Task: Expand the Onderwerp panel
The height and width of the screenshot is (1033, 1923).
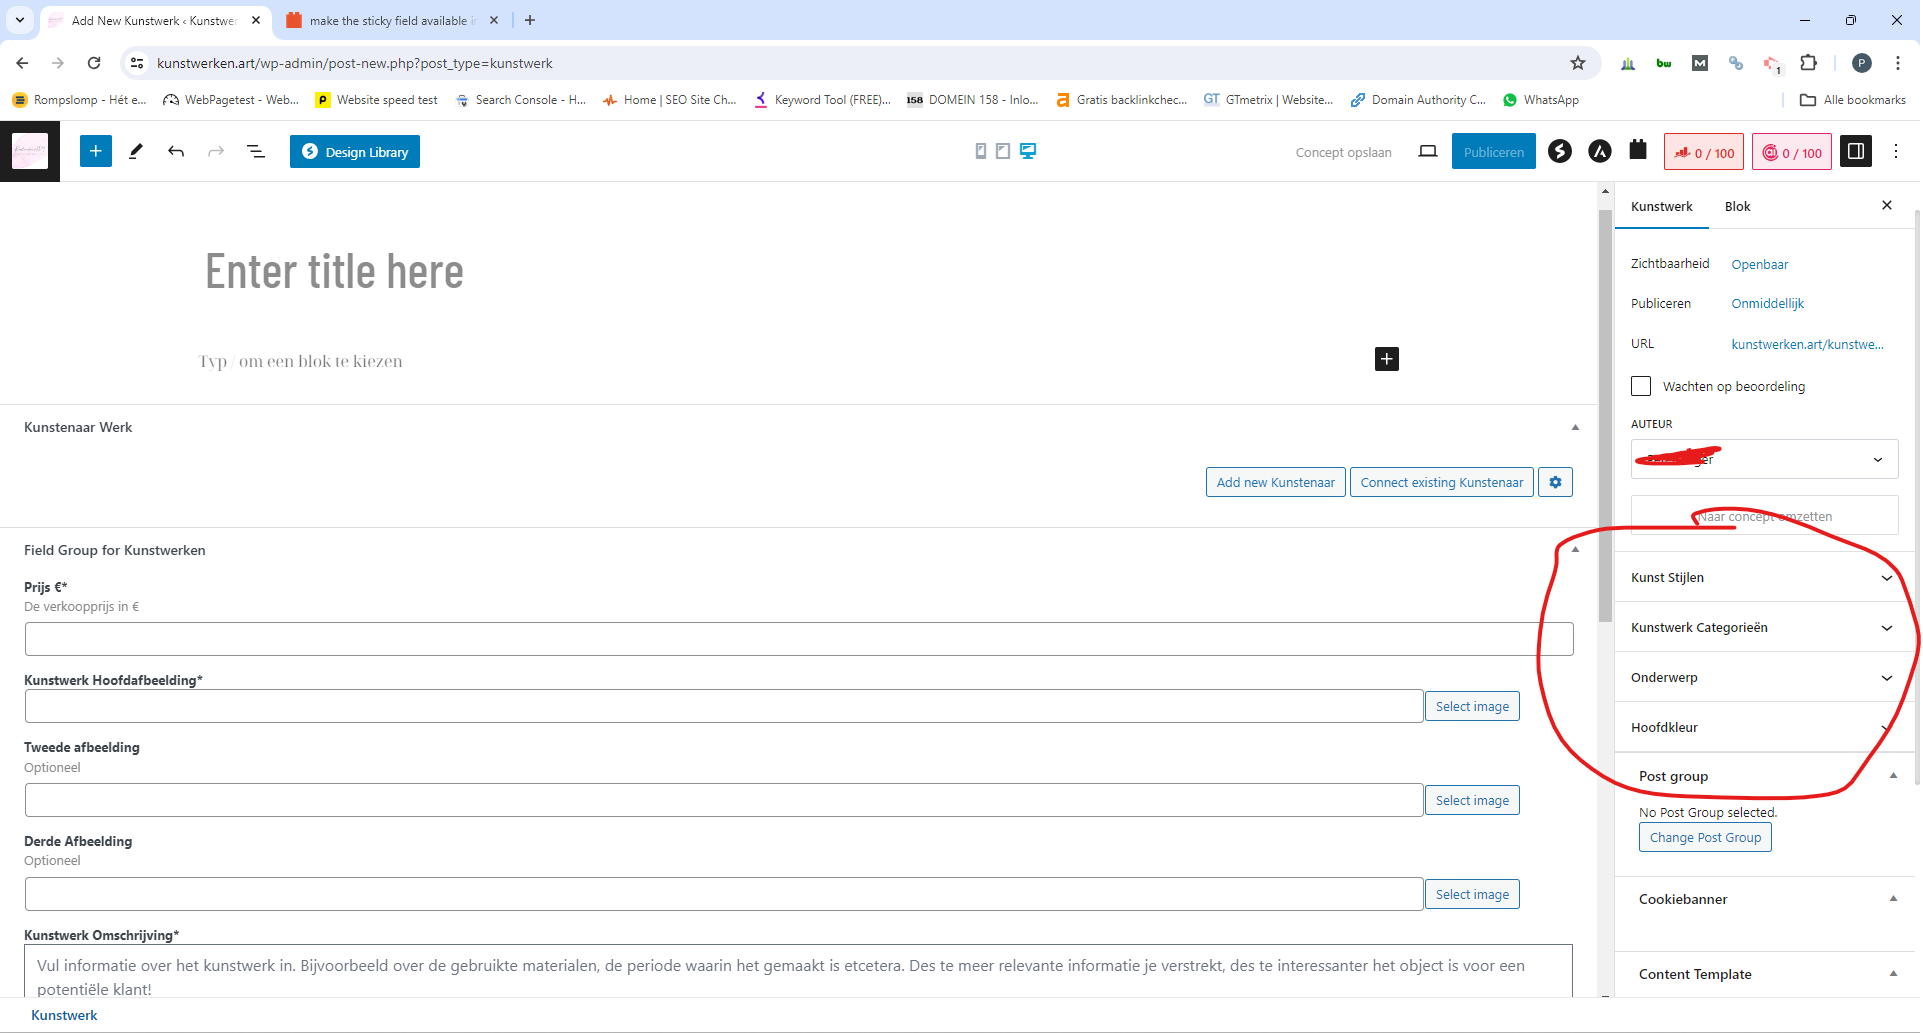Action: [1764, 677]
